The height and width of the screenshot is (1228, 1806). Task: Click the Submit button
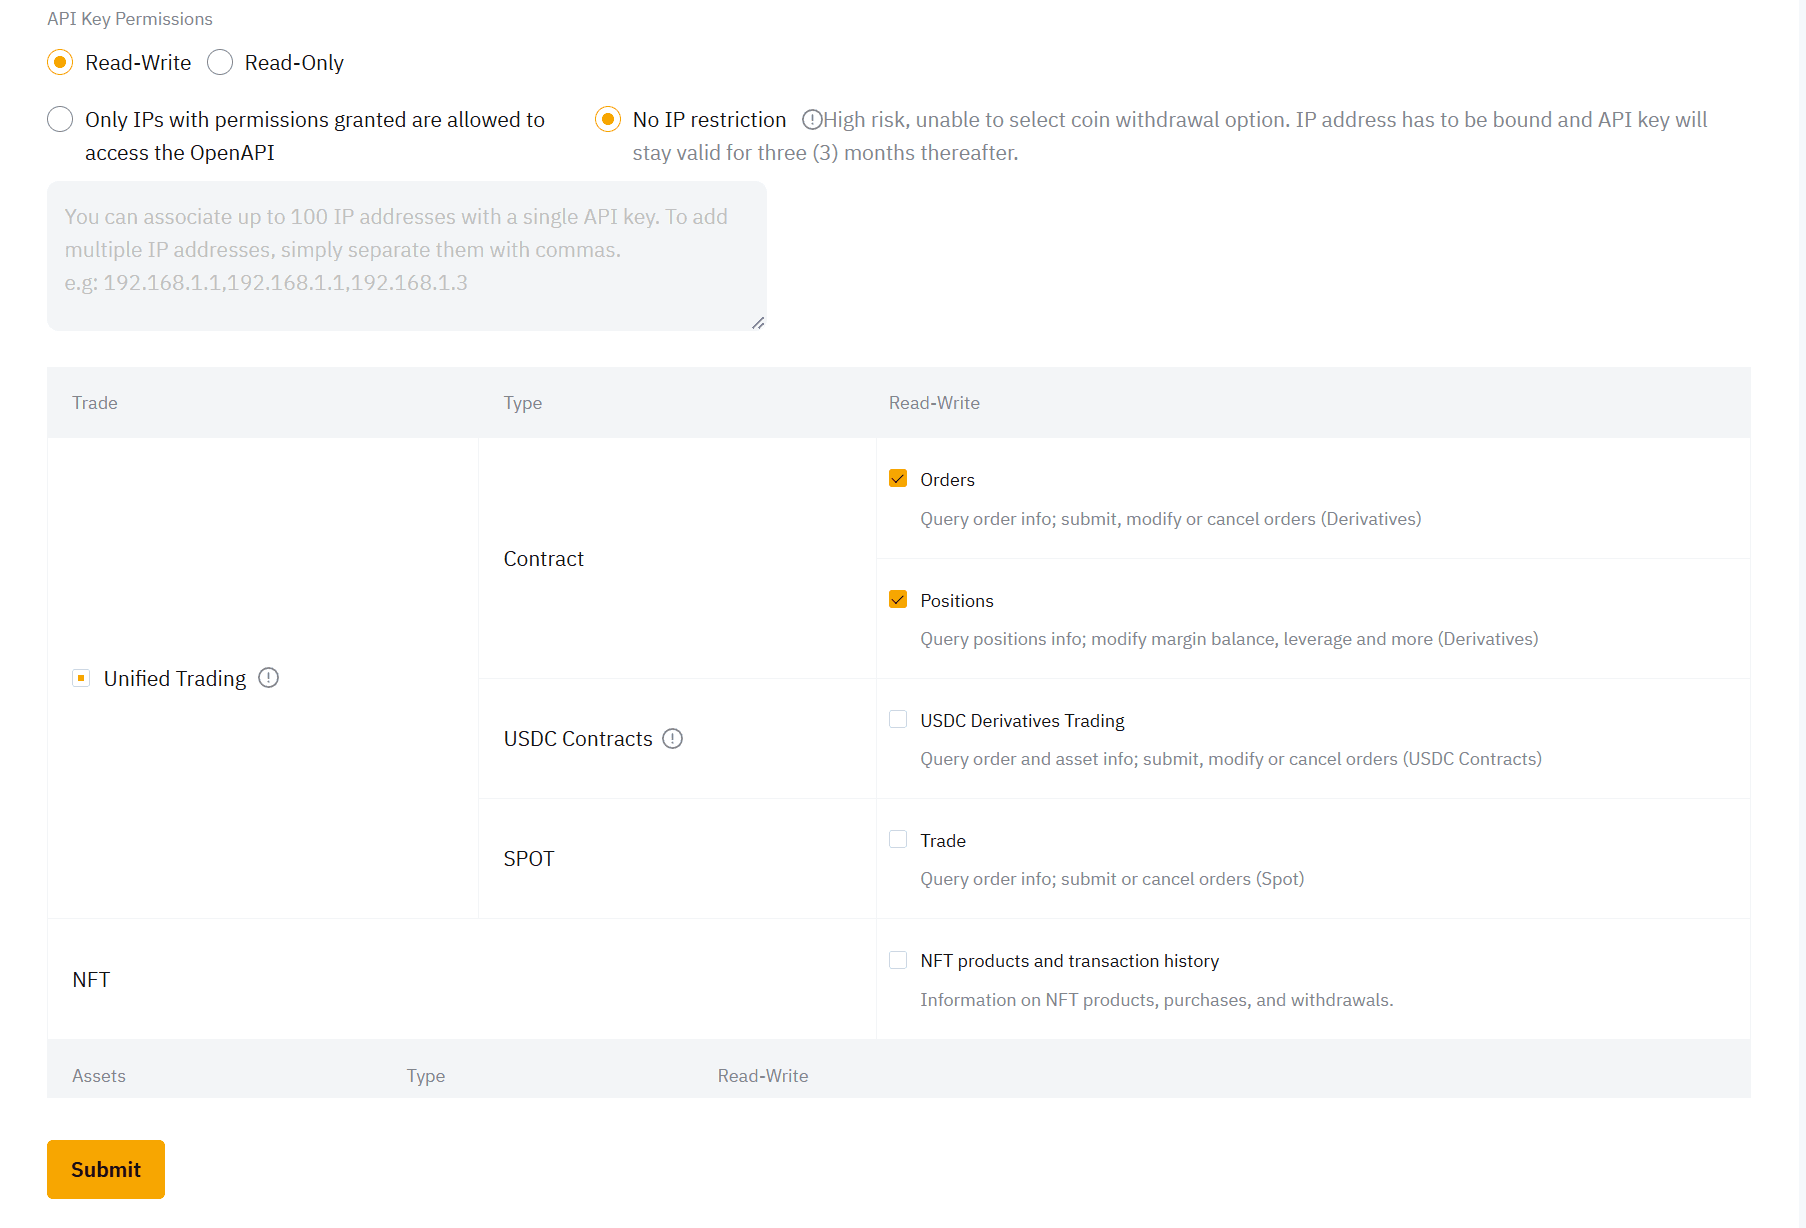click(105, 1169)
